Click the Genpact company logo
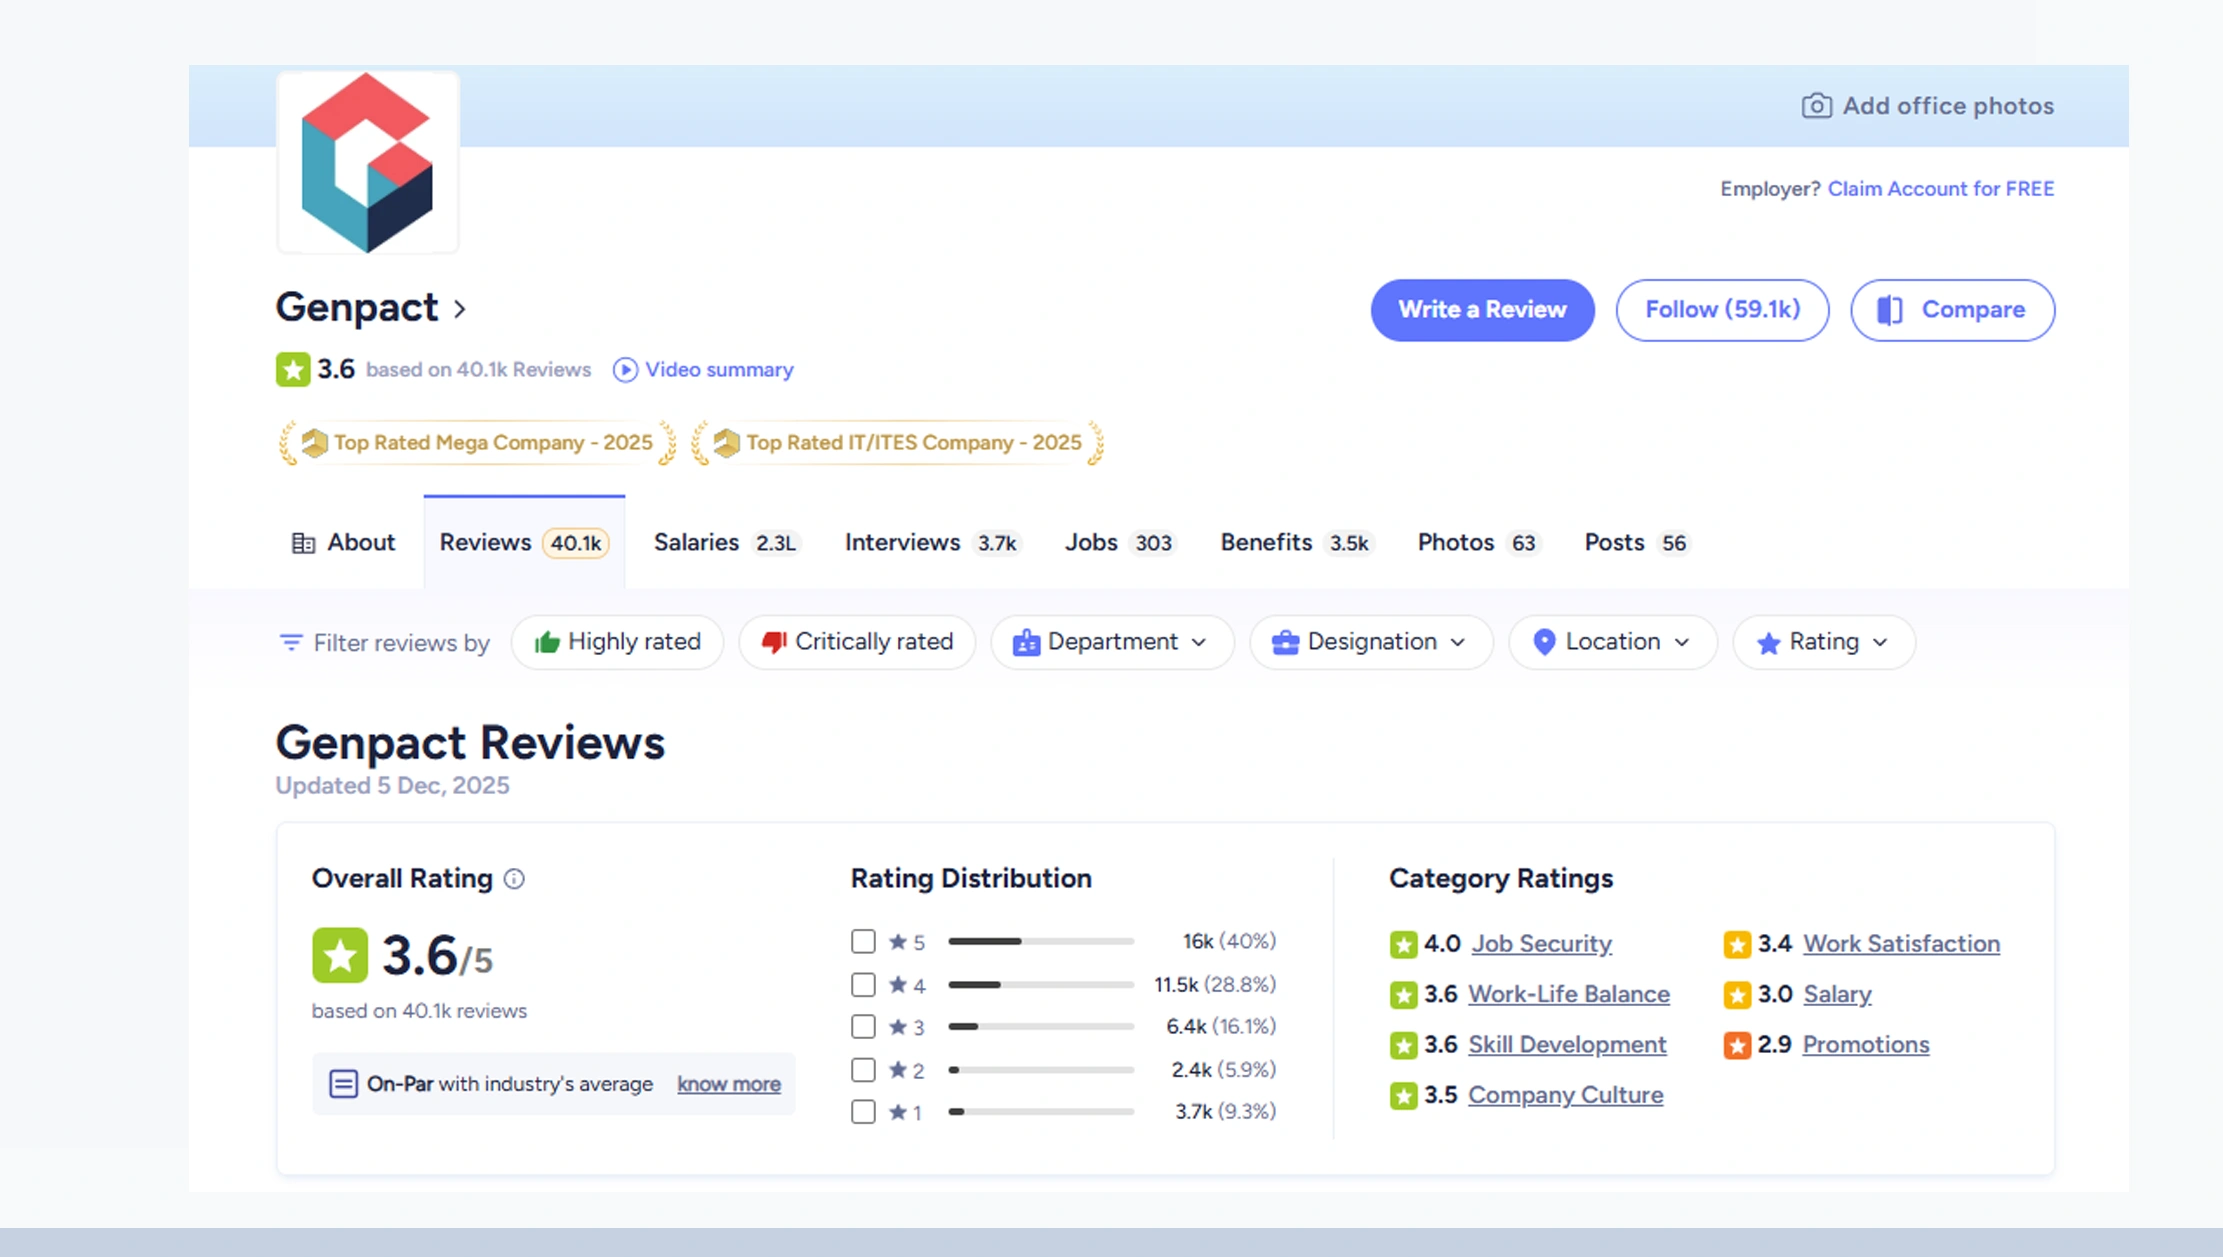Viewport: 2223px width, 1257px height. (367, 162)
